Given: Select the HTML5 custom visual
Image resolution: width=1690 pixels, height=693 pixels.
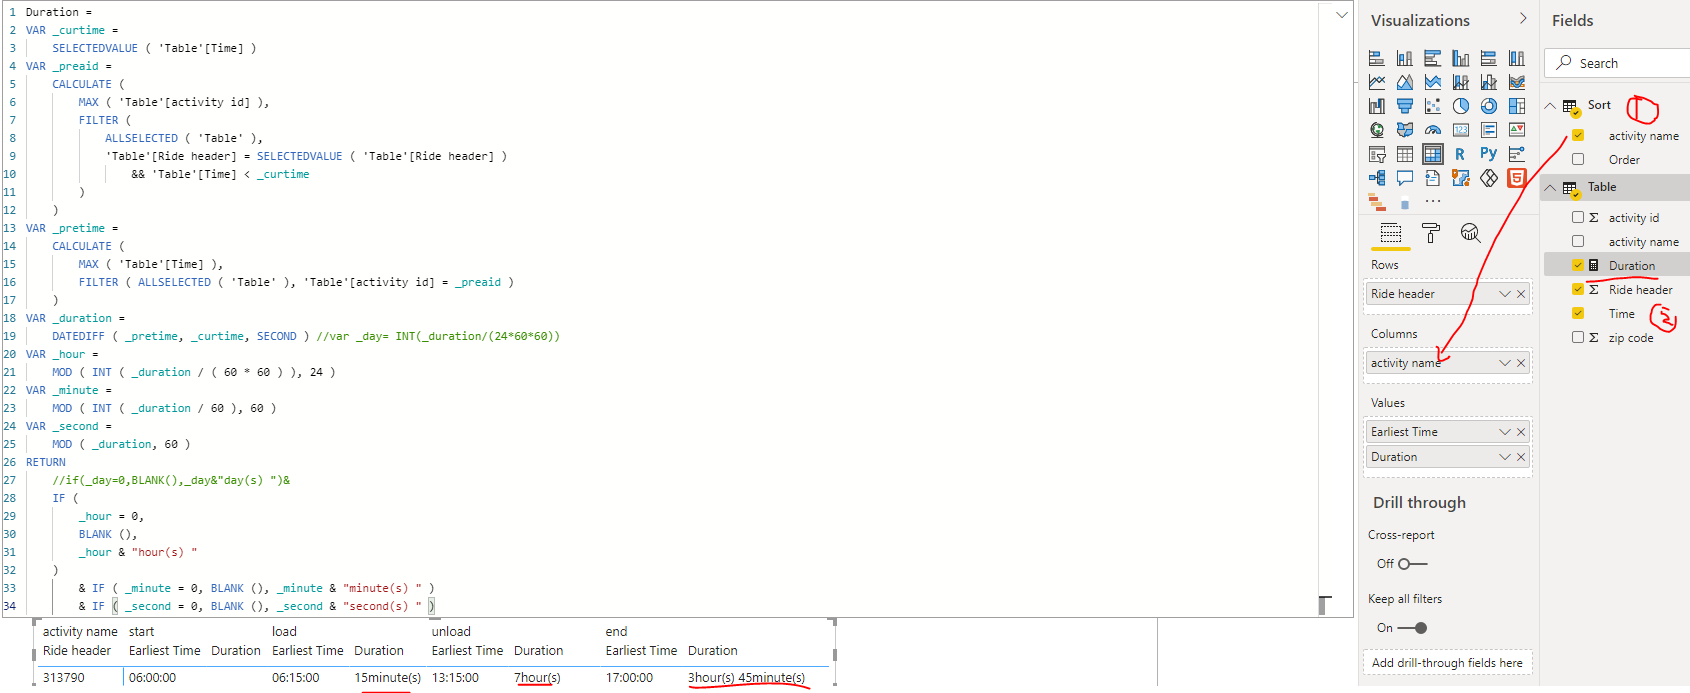Looking at the screenshot, I should point(1517,178).
